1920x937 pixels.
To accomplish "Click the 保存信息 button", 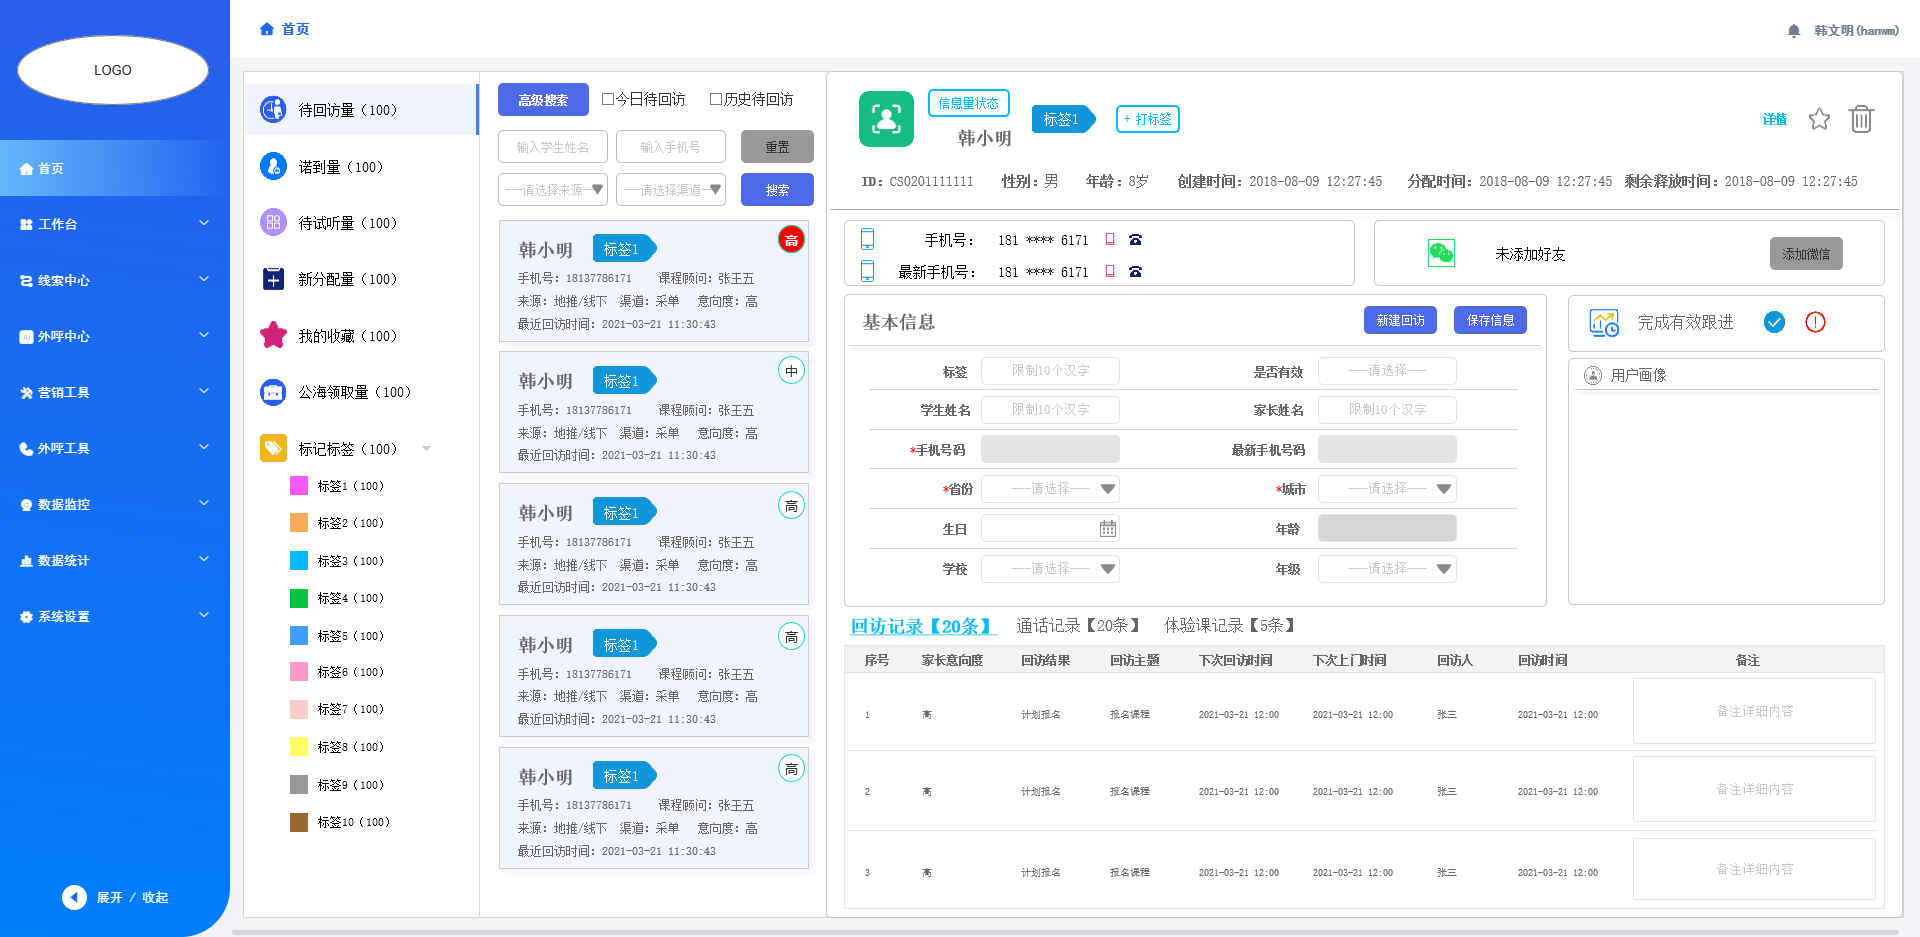I will [1490, 320].
